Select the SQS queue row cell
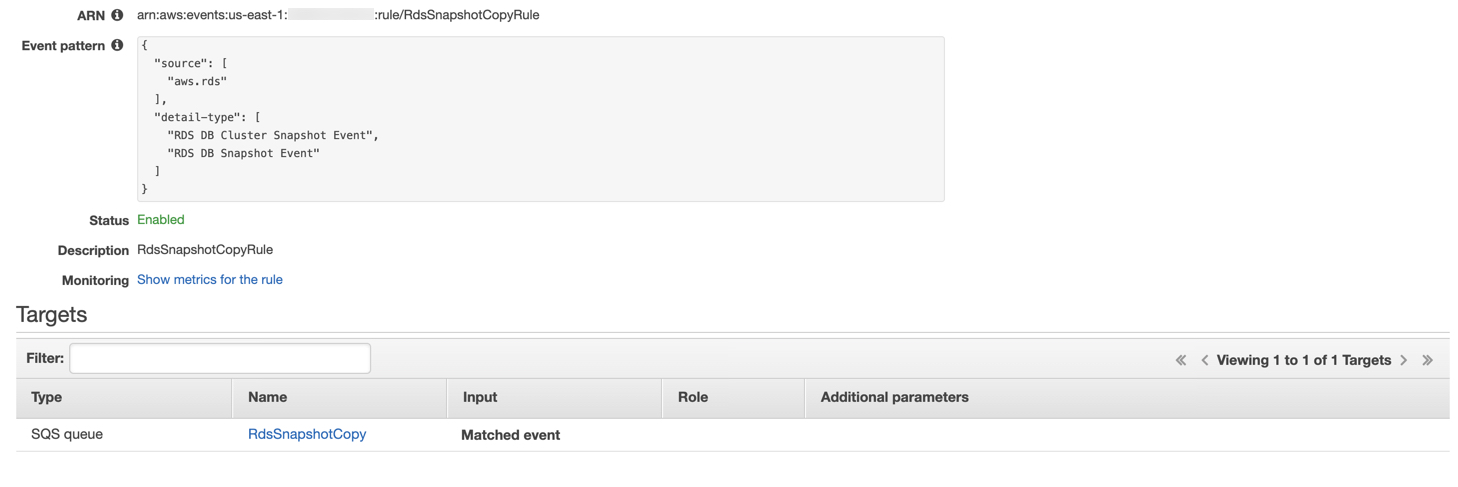 67,434
